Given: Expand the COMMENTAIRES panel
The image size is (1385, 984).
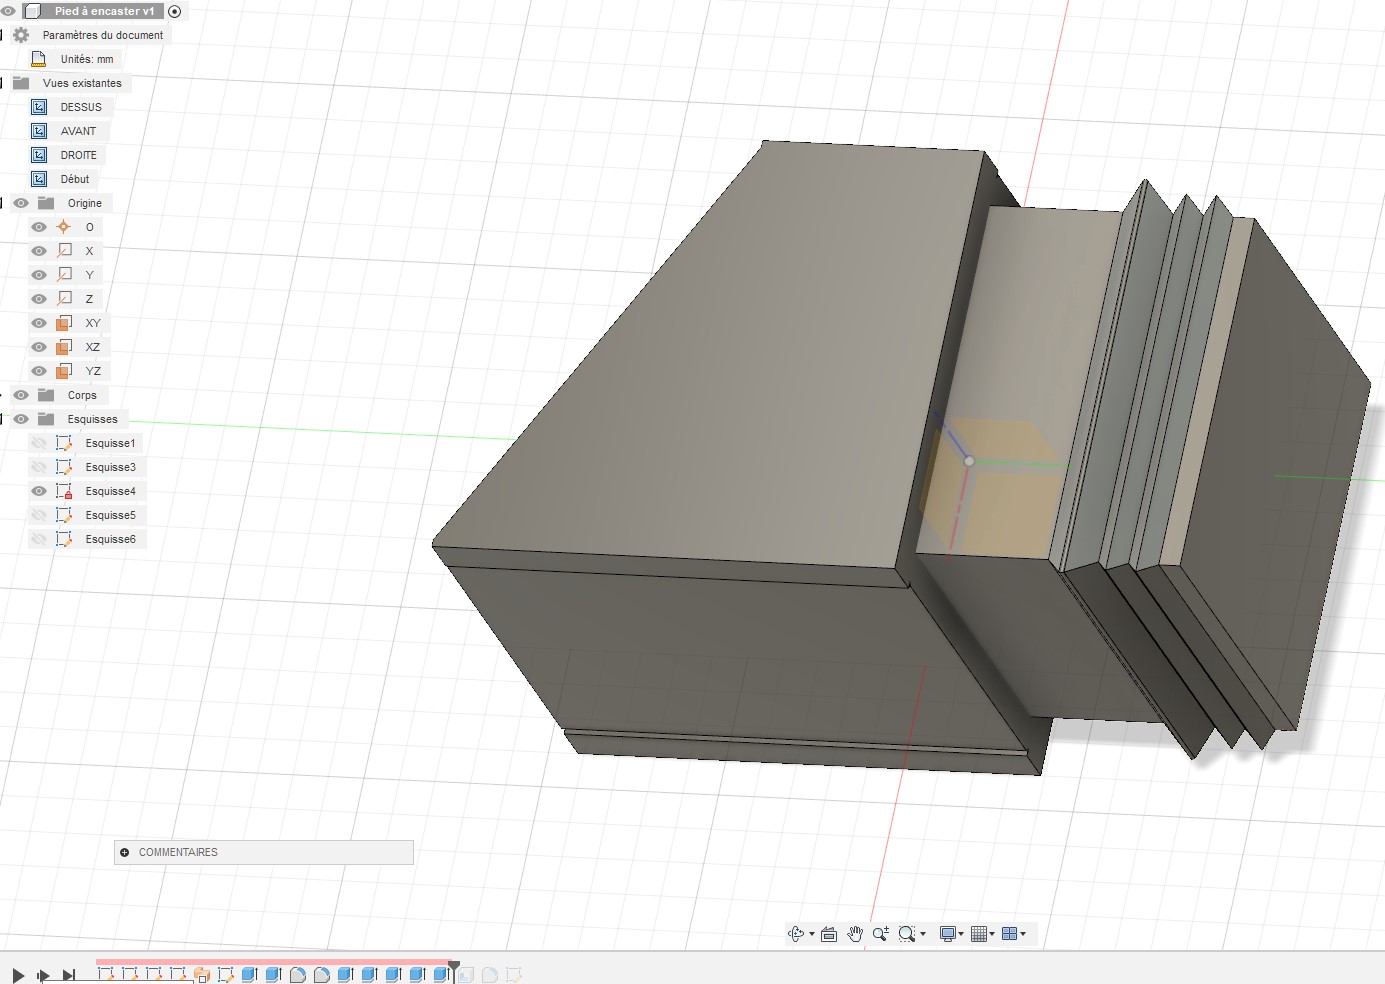Looking at the screenshot, I should [x=125, y=852].
